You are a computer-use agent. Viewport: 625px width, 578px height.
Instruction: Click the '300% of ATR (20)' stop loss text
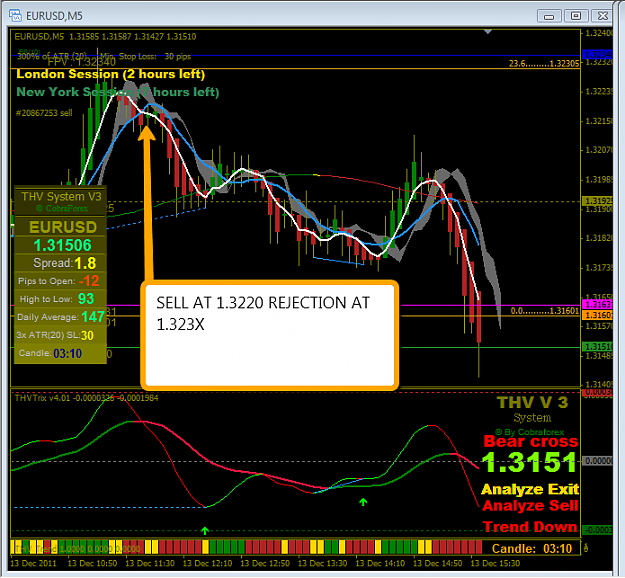click(x=52, y=56)
